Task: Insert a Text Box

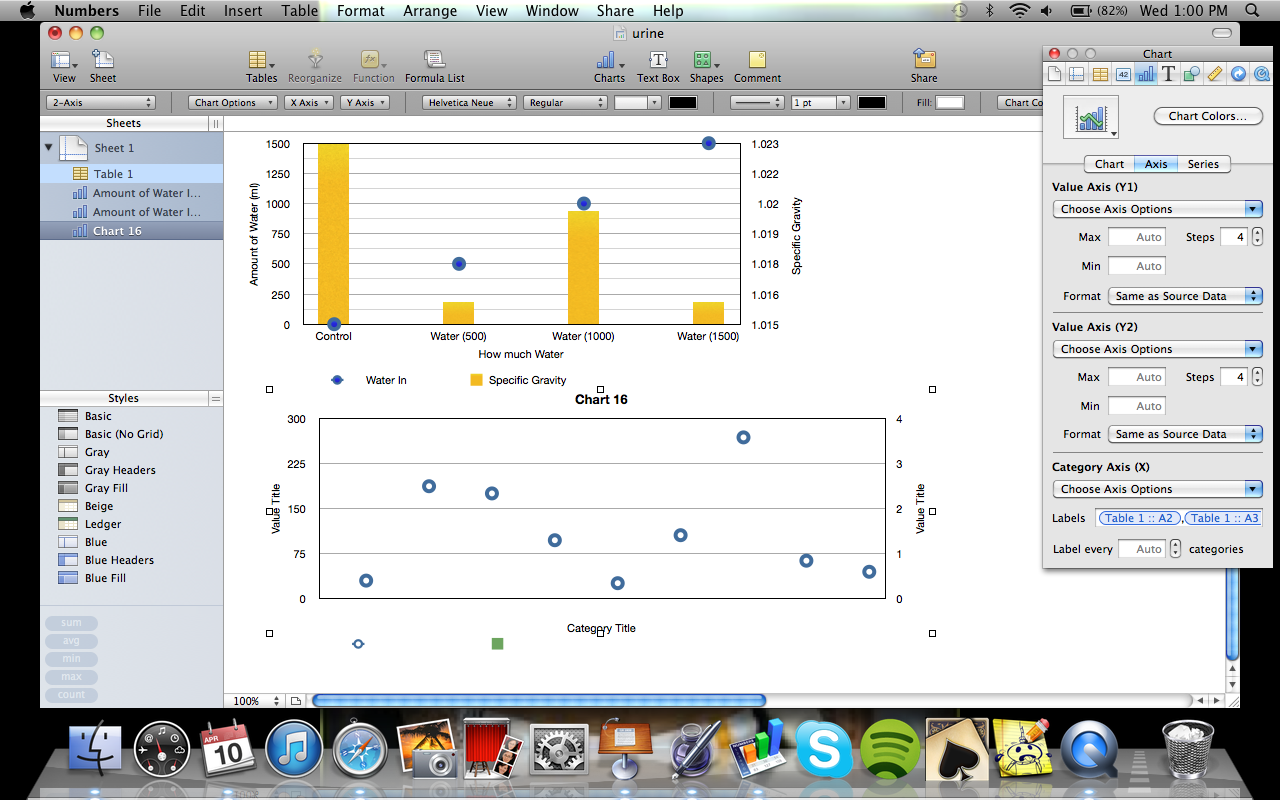Action: coord(658,66)
